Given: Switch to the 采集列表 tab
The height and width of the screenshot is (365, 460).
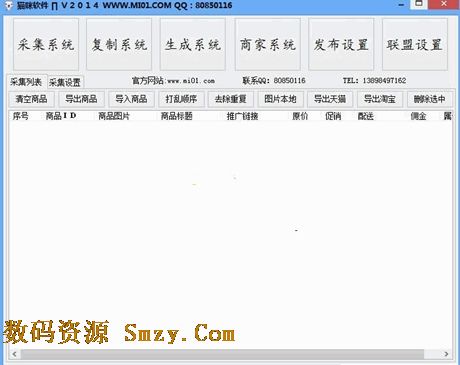Looking at the screenshot, I should (x=26, y=82).
